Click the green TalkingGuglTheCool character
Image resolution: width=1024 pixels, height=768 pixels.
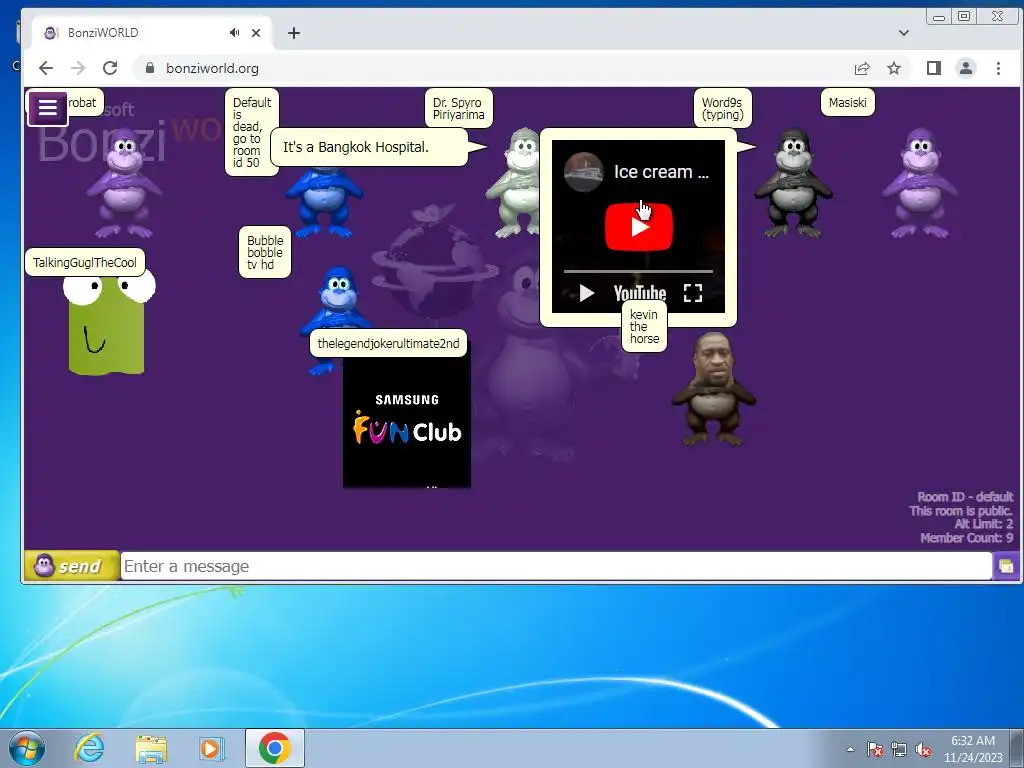[108, 325]
